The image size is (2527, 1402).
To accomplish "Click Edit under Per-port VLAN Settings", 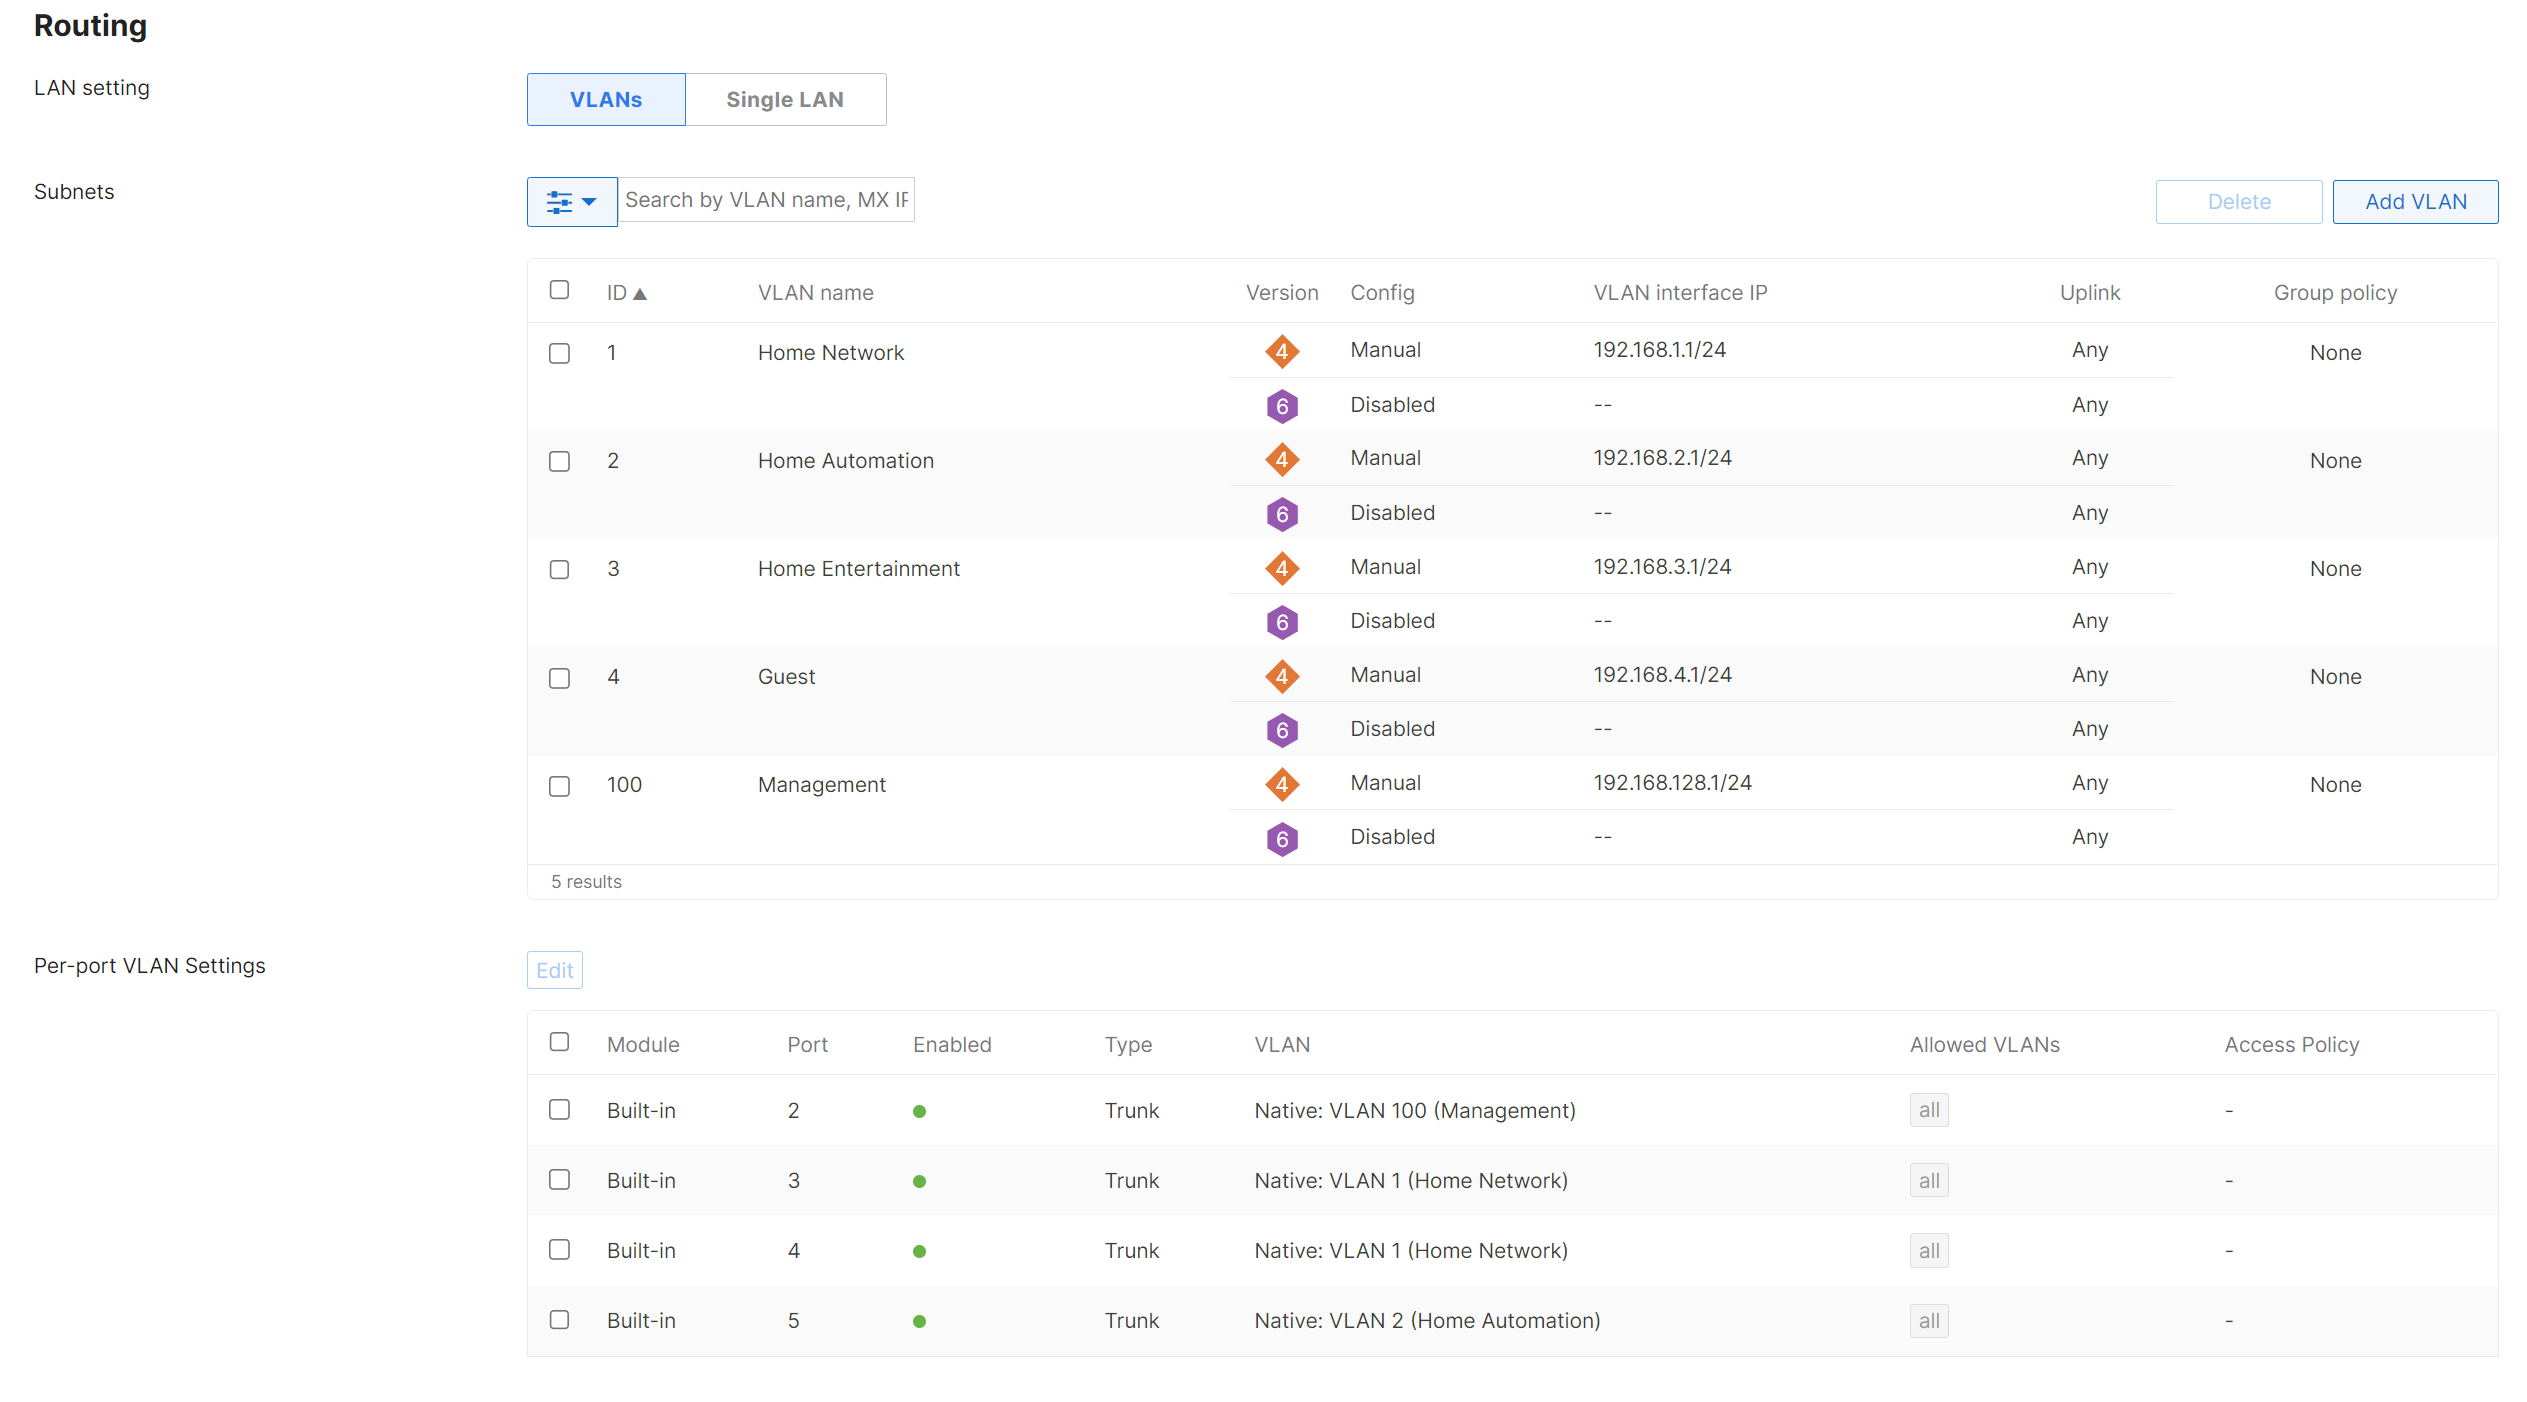I will 554,969.
